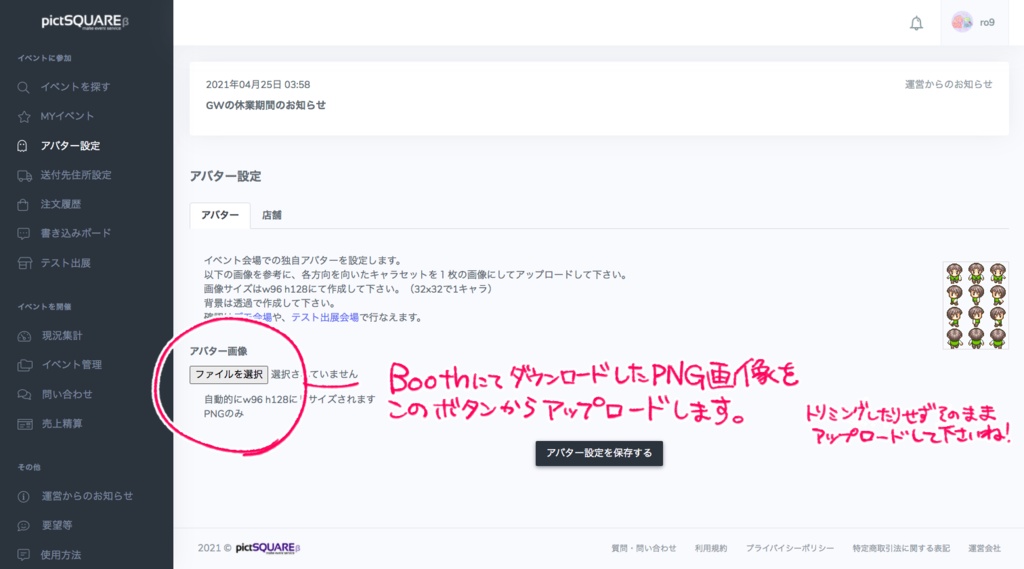
Task: Click the star icon beside MYイベント
Action: tap(24, 116)
